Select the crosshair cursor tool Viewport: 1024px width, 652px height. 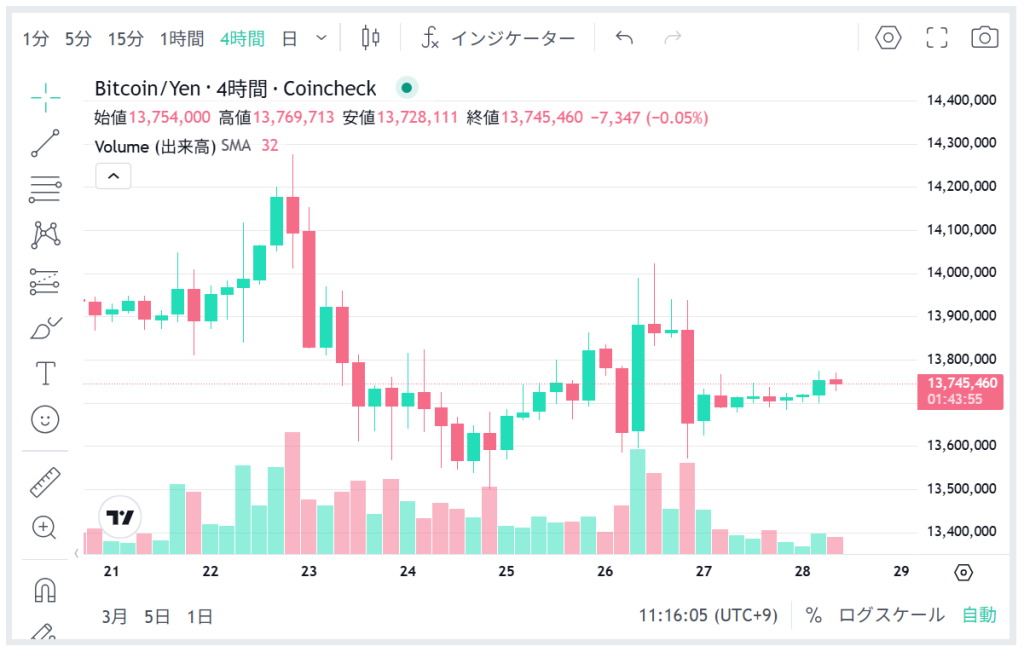pos(45,96)
